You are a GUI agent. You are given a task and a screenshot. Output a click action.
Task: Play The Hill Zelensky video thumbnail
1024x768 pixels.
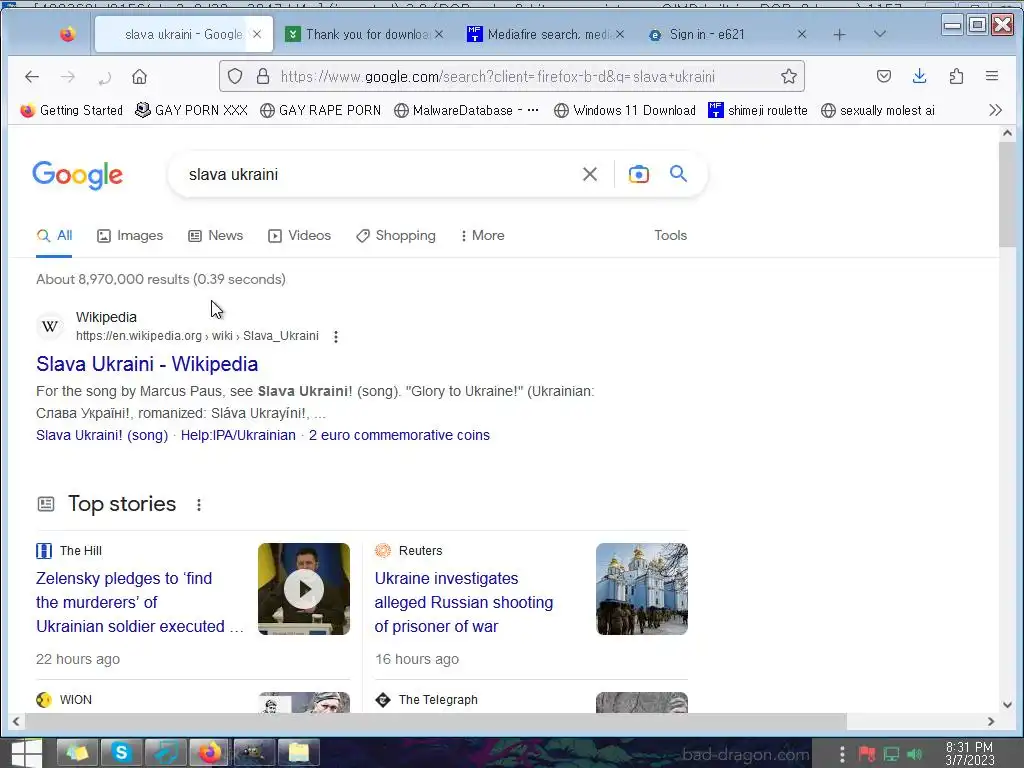304,589
